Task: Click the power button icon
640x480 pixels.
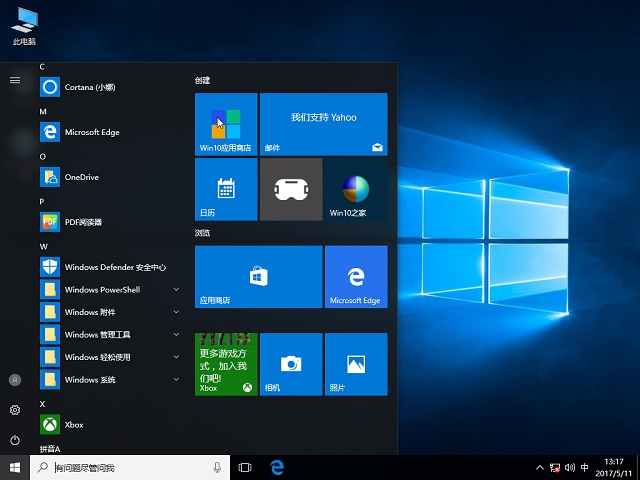Action: coord(15,440)
